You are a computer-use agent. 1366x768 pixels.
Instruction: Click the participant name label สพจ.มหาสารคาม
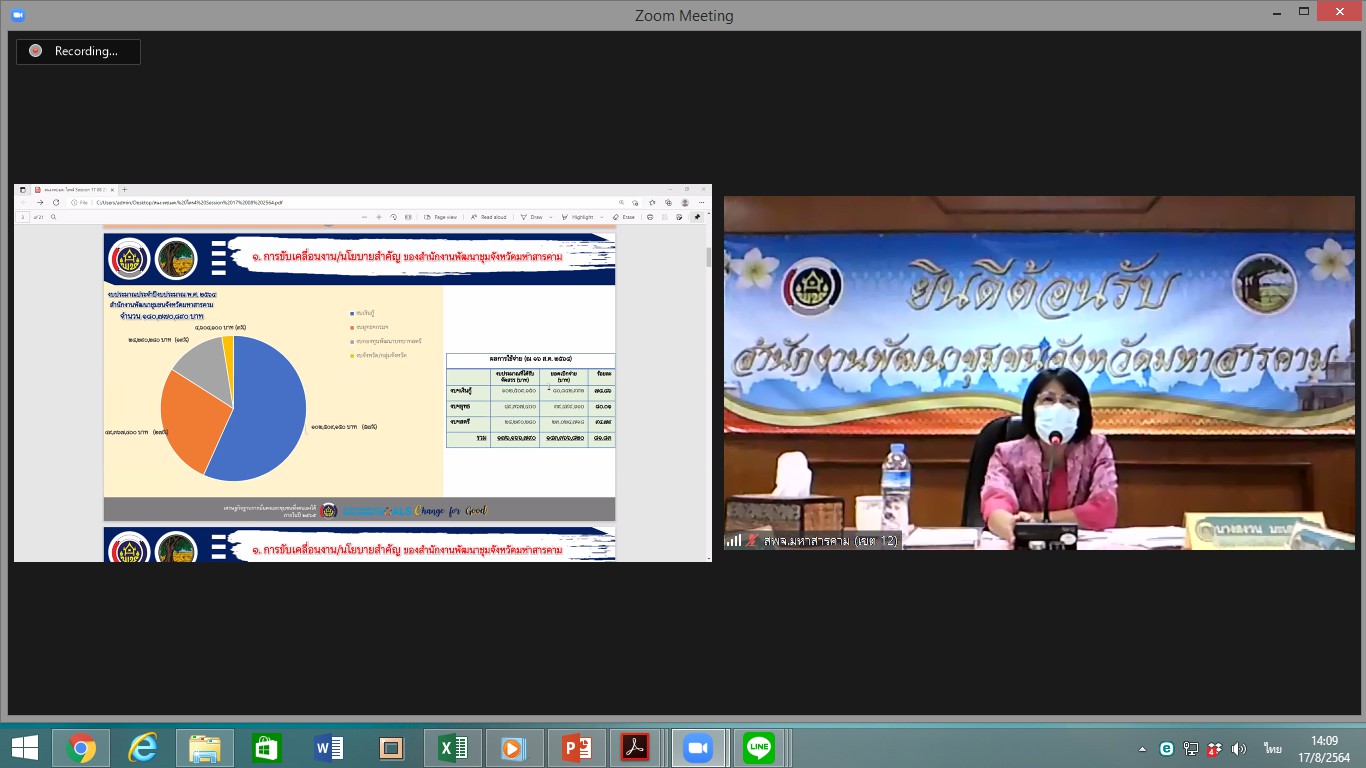pyautogui.click(x=829, y=540)
